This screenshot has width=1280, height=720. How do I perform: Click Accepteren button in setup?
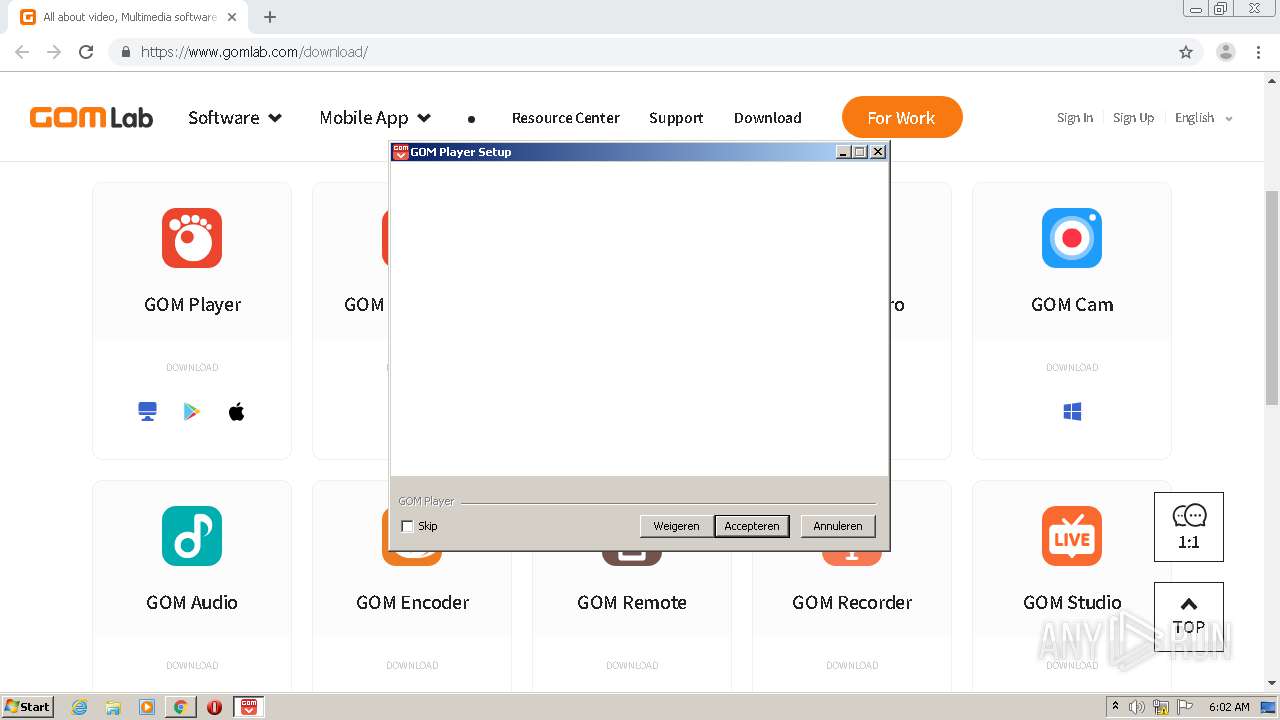point(752,526)
